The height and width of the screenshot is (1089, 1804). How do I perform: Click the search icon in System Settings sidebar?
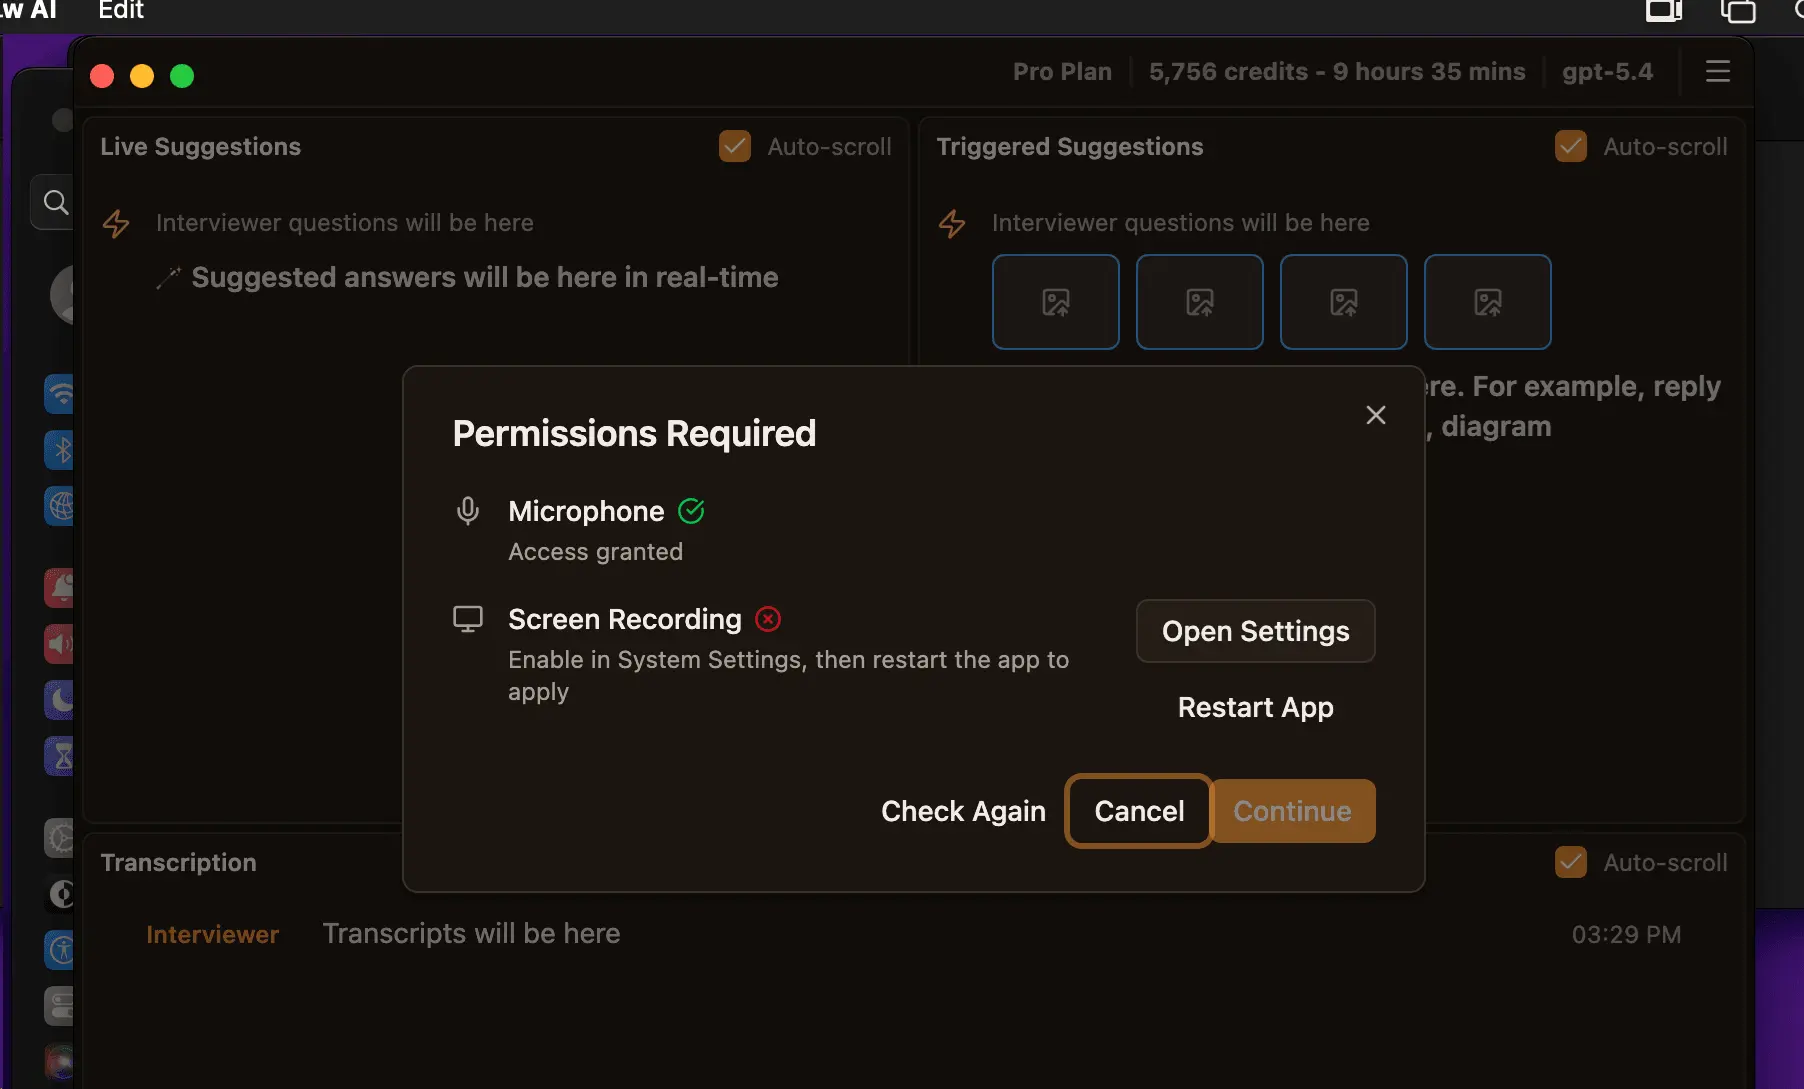point(56,203)
